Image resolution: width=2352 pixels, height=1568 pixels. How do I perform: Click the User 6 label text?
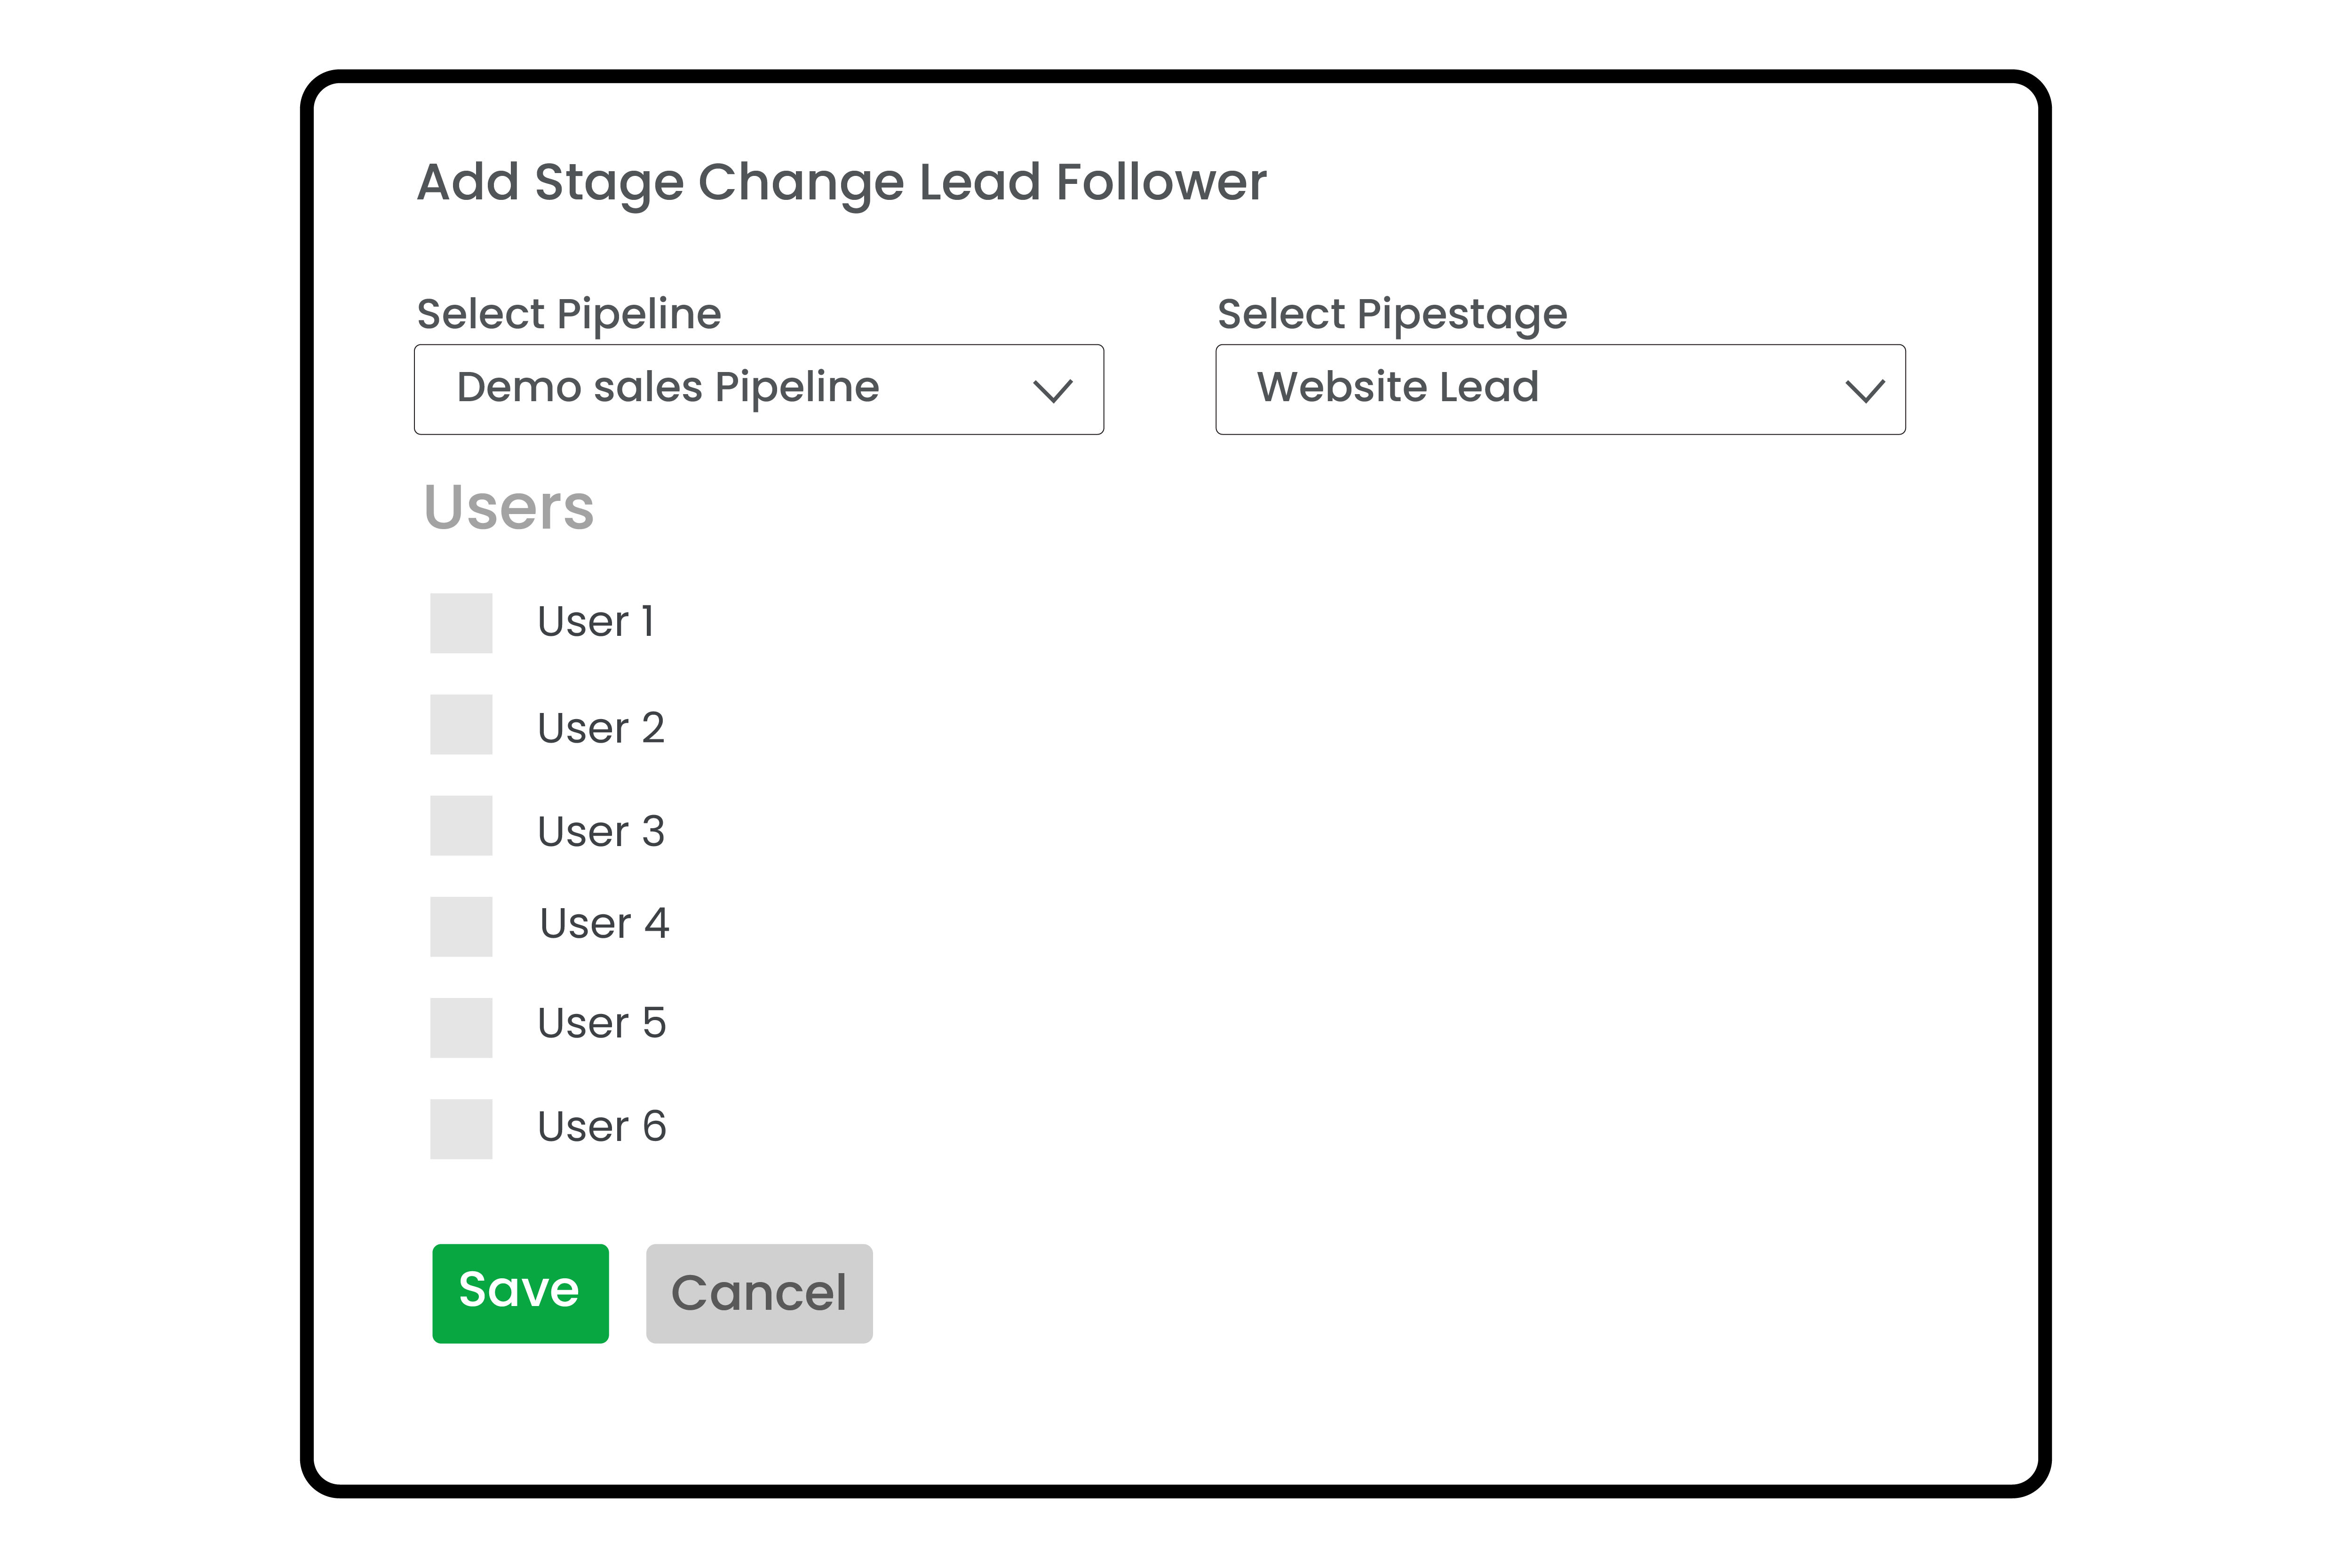pyautogui.click(x=601, y=1127)
